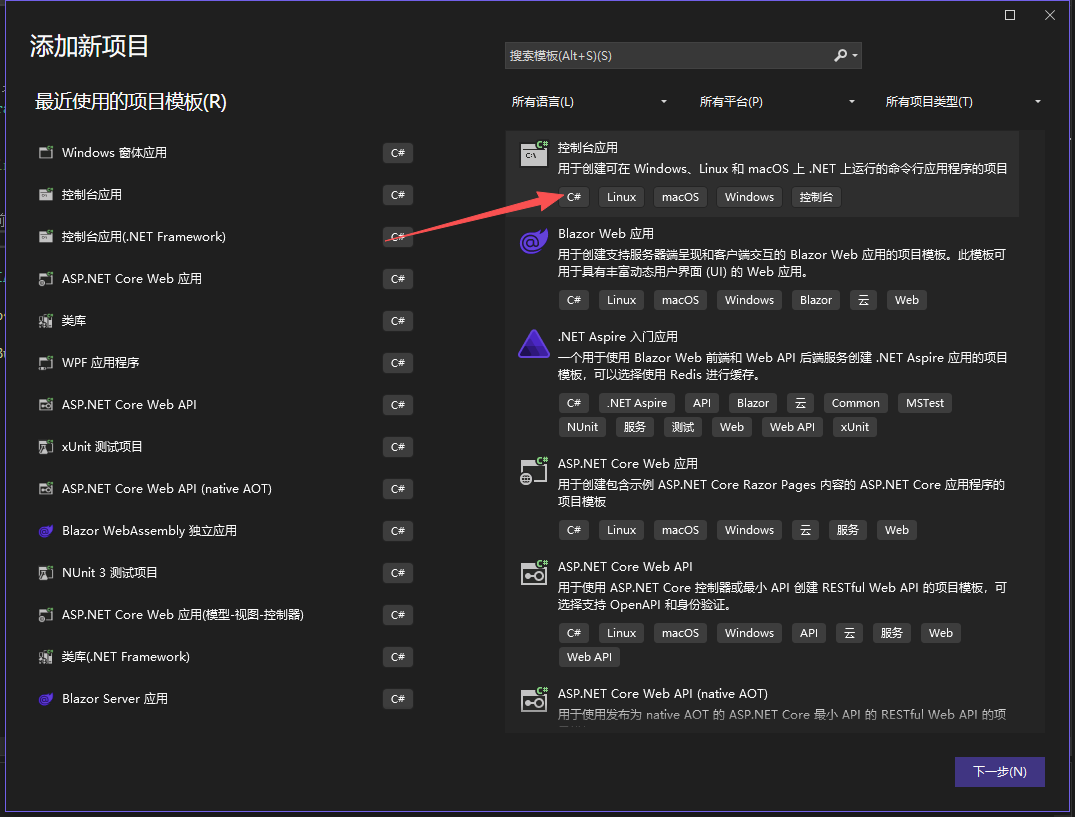Click the Blazor WebAssembly 独立应用 icon
Image resolution: width=1075 pixels, height=817 pixels.
click(x=46, y=531)
